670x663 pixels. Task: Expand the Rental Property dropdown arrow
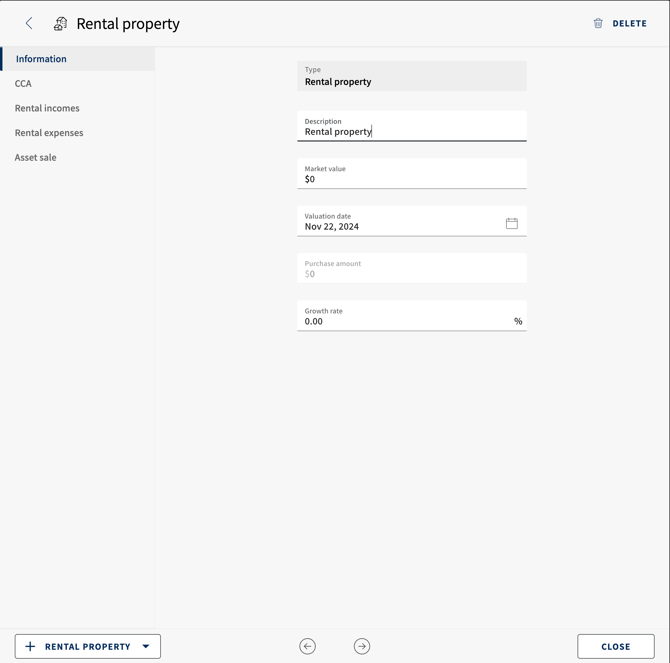pyautogui.click(x=146, y=646)
